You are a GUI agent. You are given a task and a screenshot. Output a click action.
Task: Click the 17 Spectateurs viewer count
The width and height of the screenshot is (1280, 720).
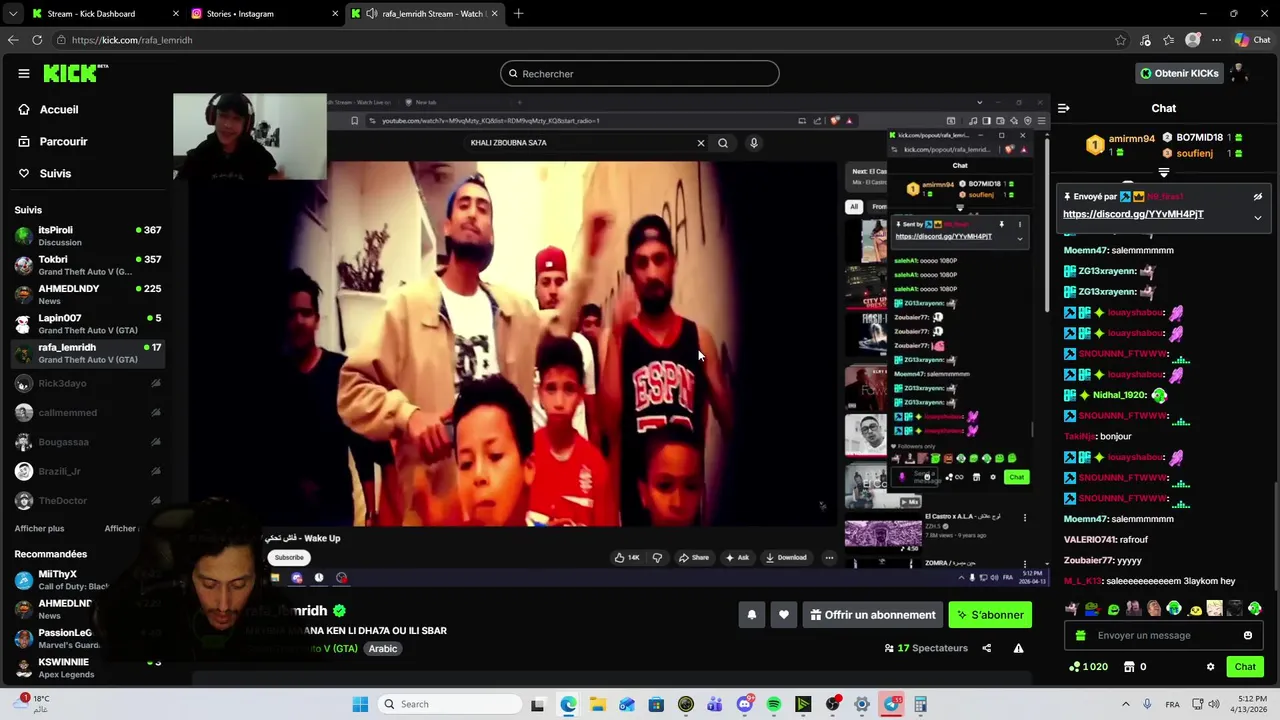coord(926,648)
